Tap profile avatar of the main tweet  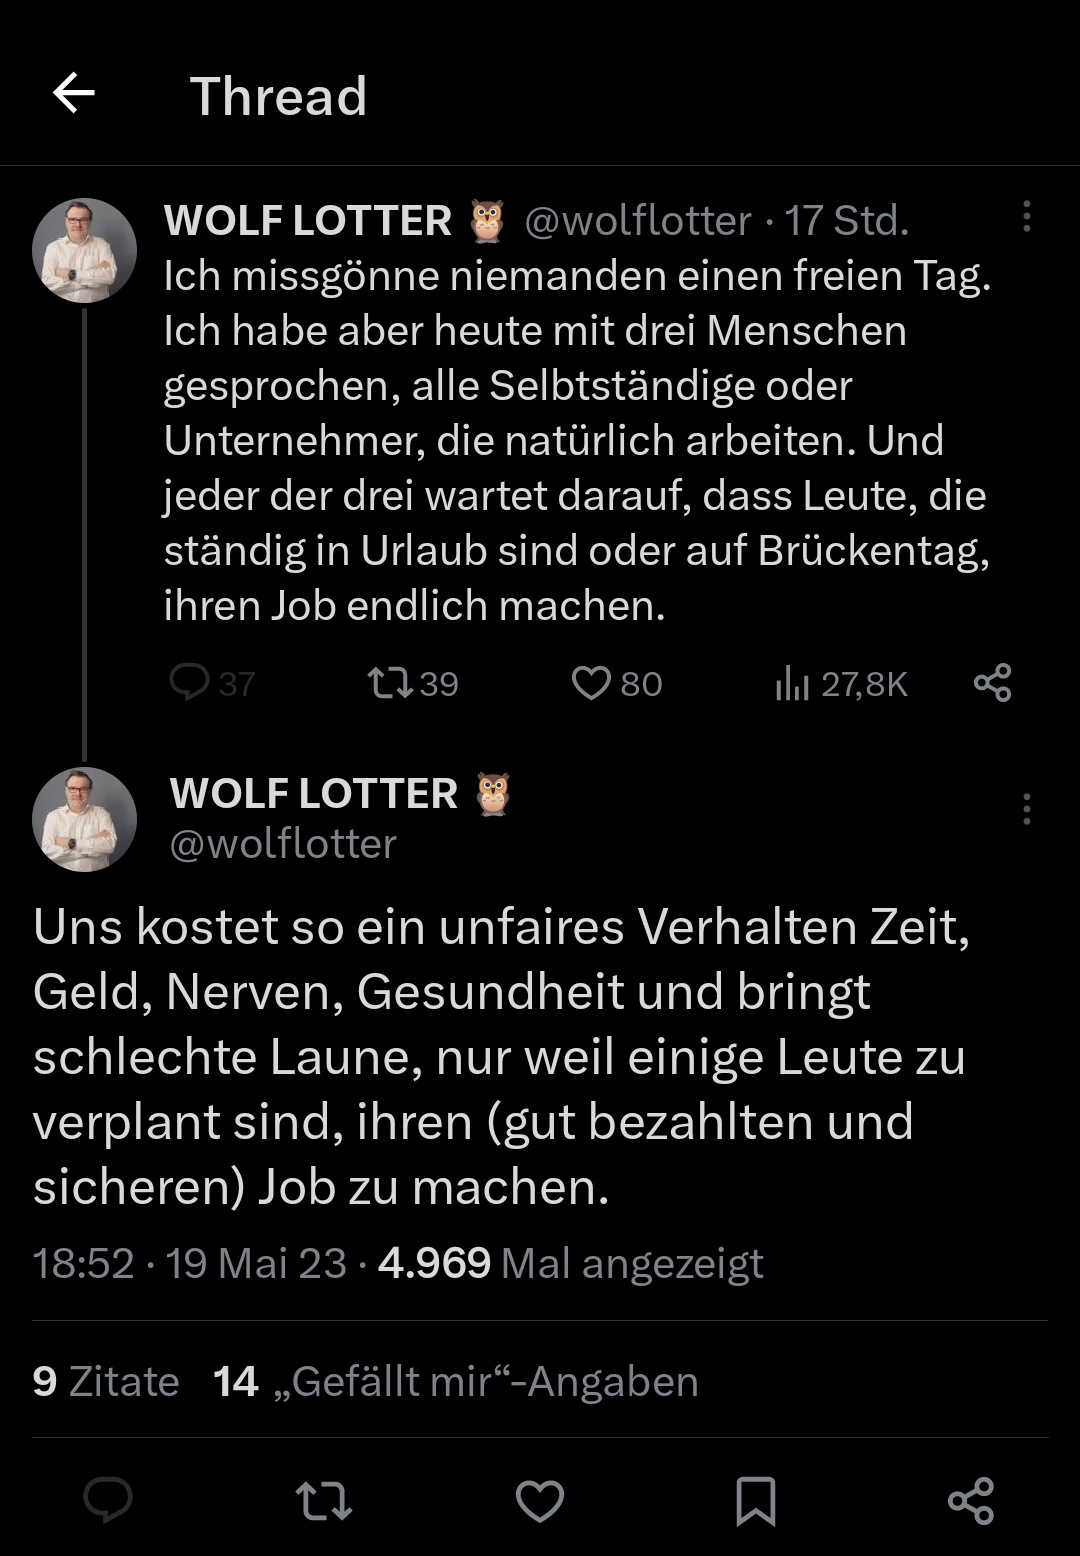[x=85, y=819]
